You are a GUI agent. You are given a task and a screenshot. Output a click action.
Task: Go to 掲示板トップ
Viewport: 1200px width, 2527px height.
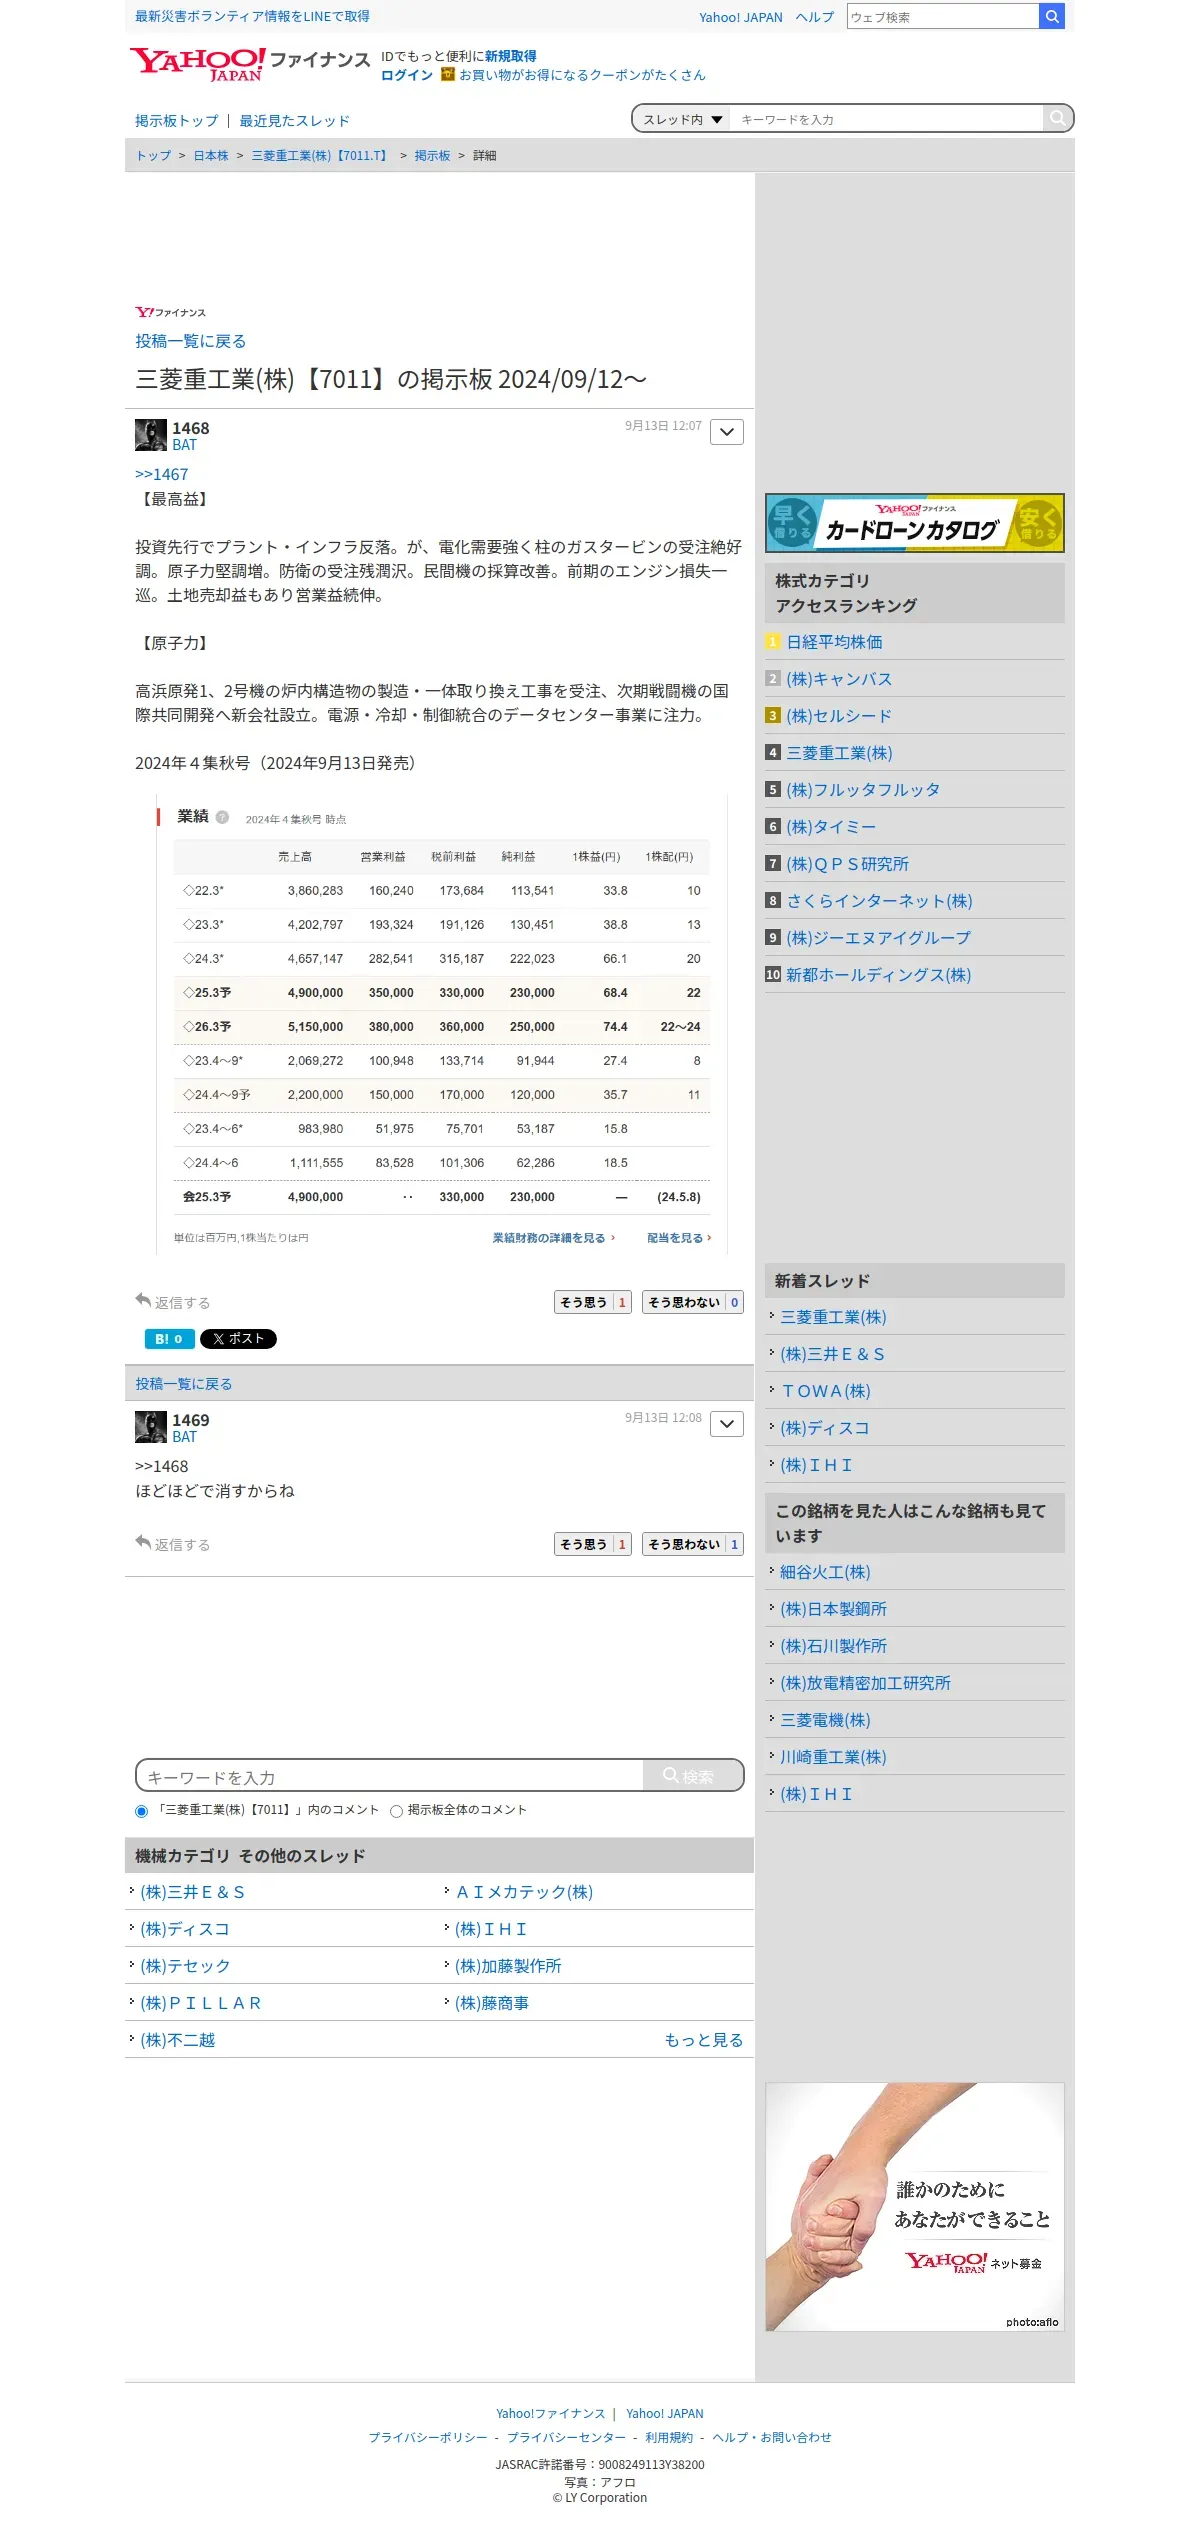176,121
